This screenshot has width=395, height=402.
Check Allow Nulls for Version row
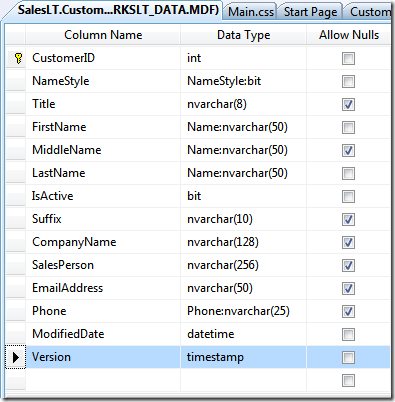click(x=348, y=358)
